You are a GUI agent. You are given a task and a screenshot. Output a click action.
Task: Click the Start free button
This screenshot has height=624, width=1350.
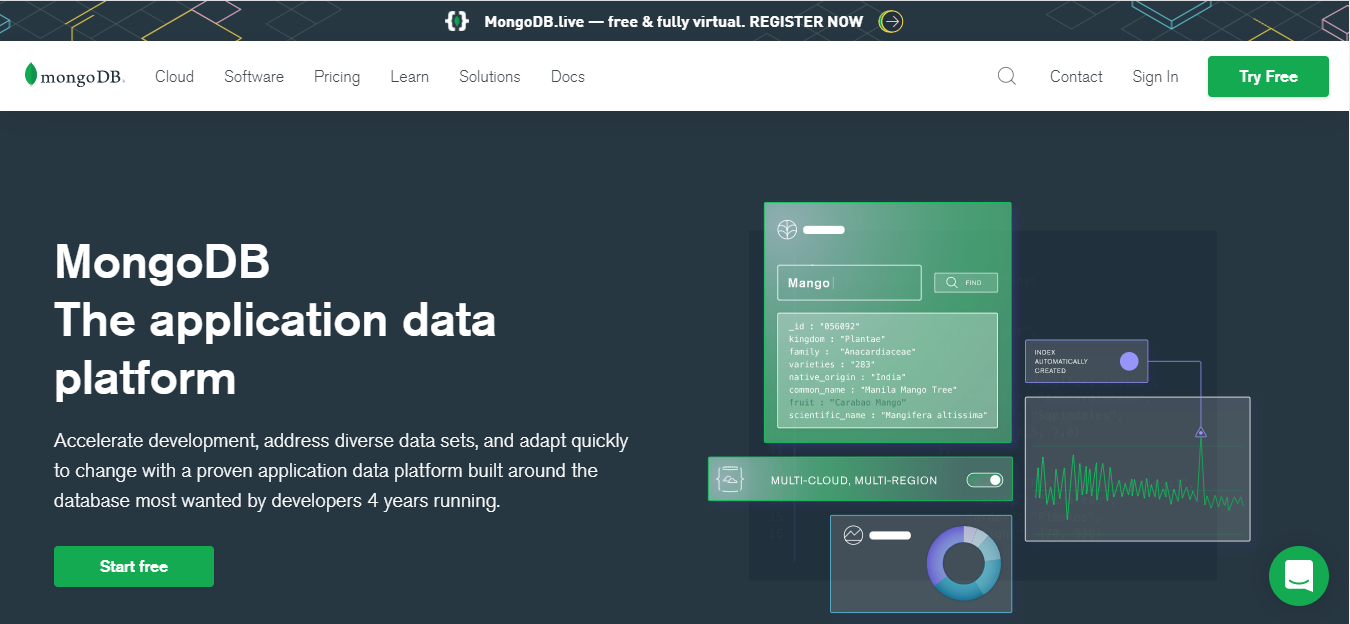(134, 566)
